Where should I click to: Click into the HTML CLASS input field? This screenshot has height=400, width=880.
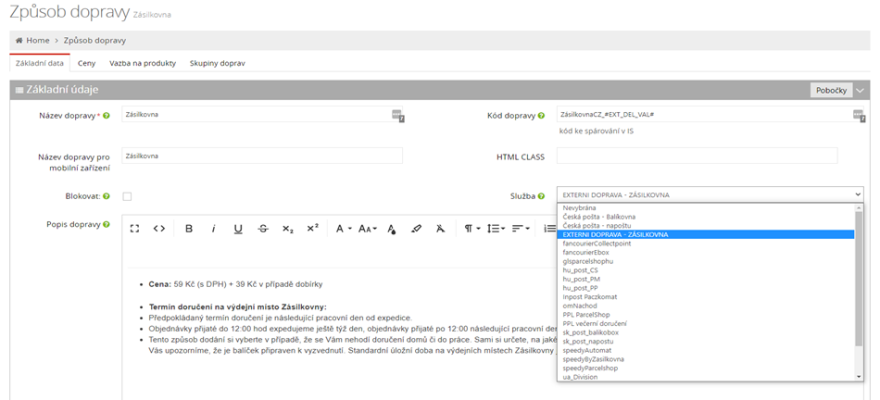(697, 155)
